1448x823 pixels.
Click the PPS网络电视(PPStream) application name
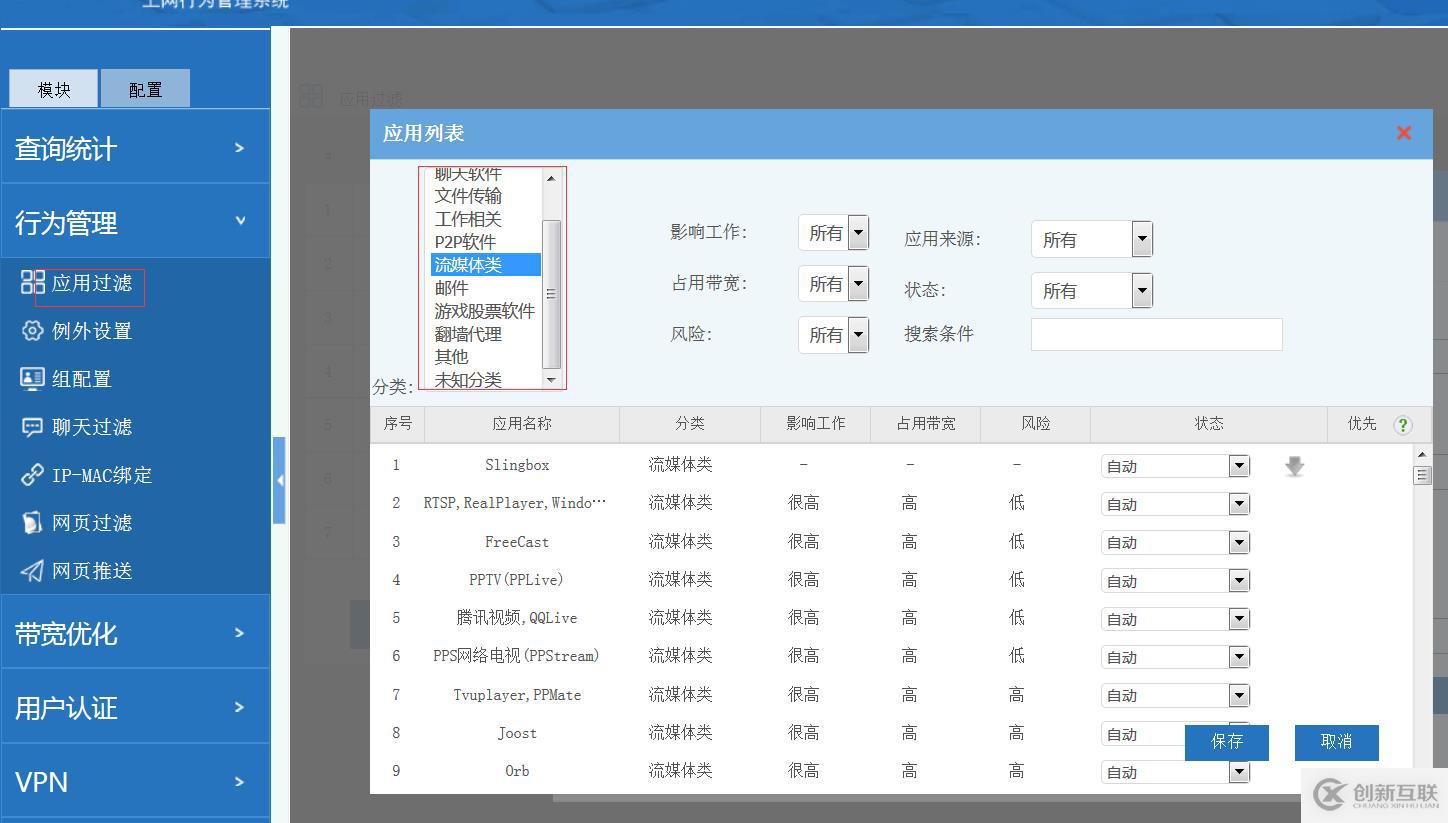pos(516,656)
